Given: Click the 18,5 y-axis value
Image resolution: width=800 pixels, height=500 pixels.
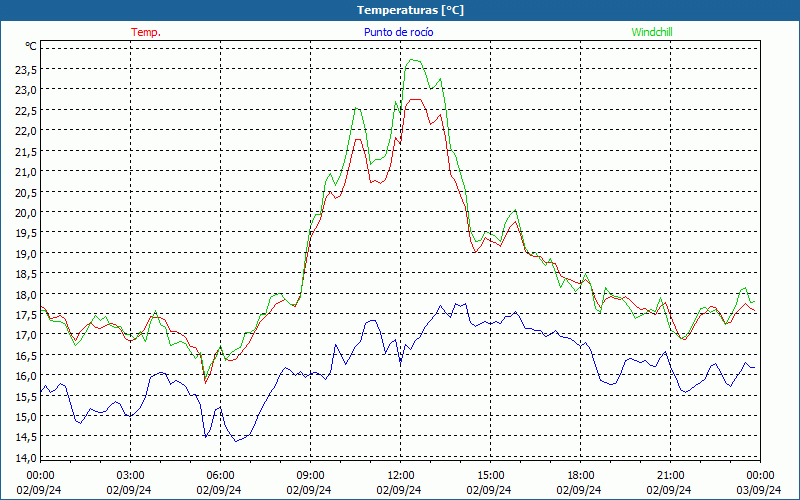Looking at the screenshot, I should pyautogui.click(x=26, y=274).
